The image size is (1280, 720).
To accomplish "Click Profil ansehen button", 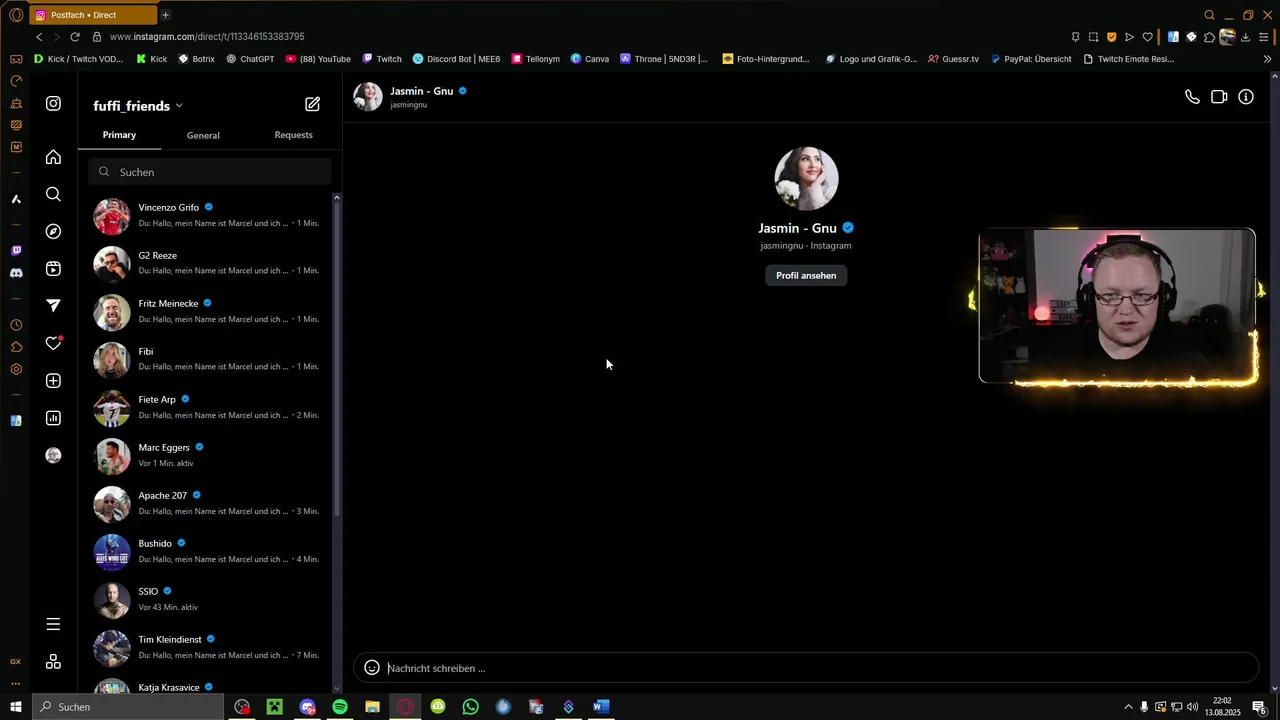I will click(x=806, y=275).
